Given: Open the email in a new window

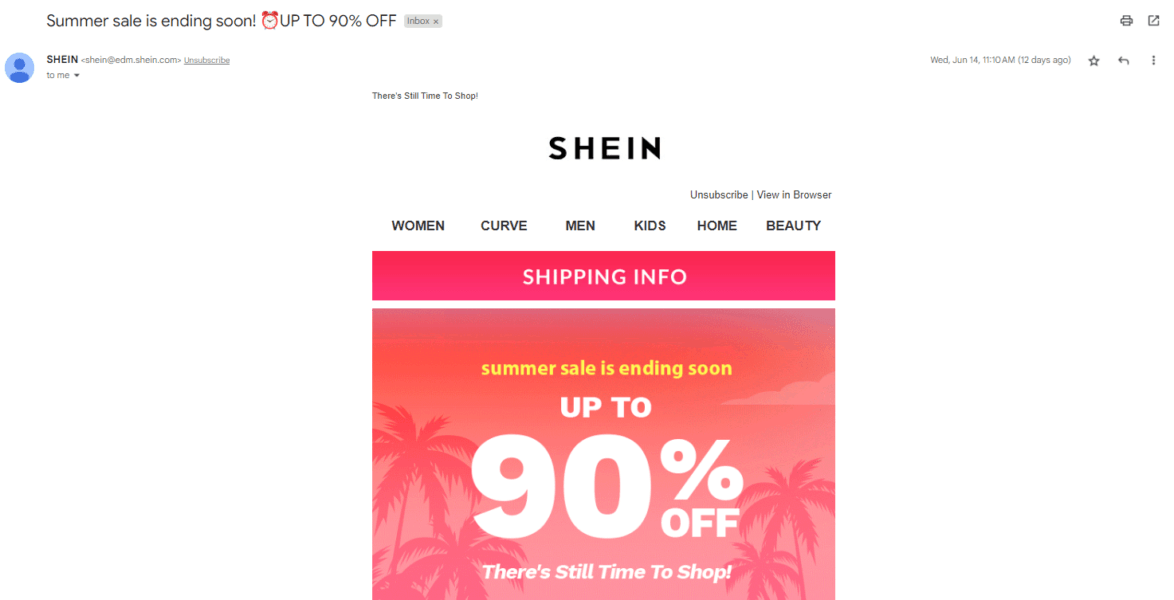Looking at the screenshot, I should pyautogui.click(x=1154, y=20).
